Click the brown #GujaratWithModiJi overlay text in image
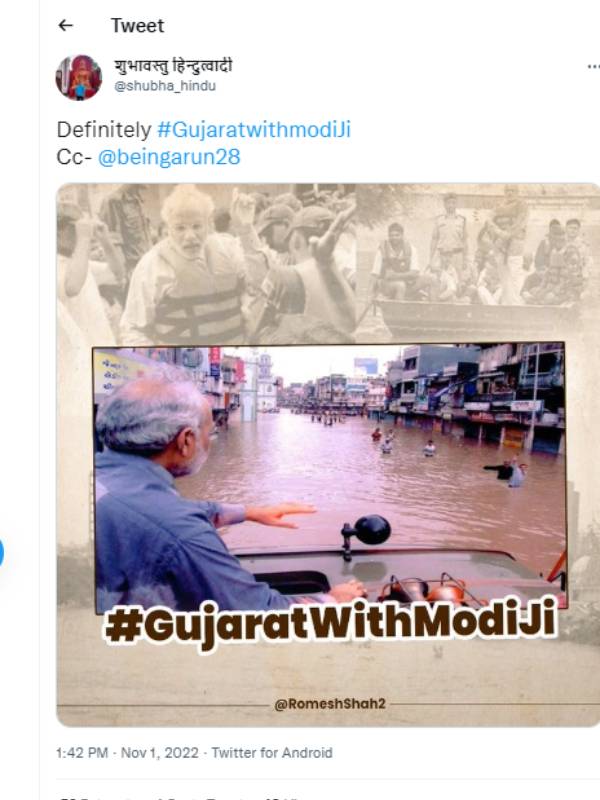This screenshot has width=600, height=800. [331, 623]
